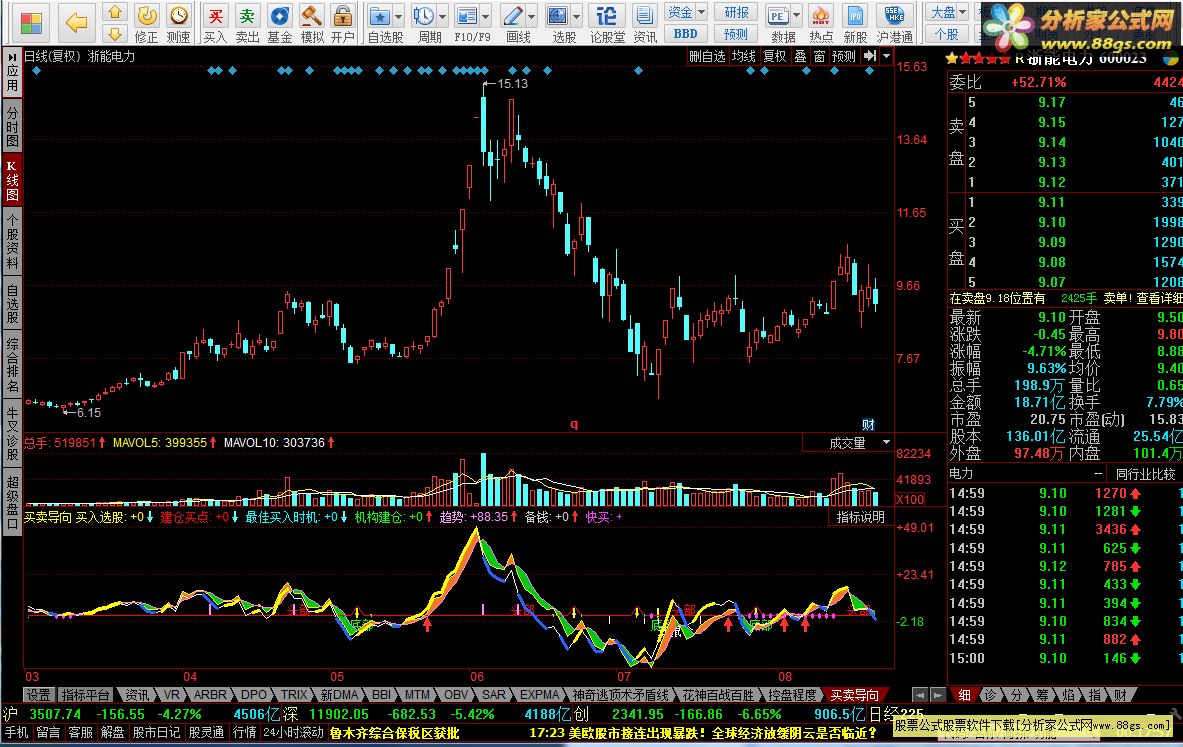Open the 股市日记 stock diary button
This screenshot has width=1183, height=747.
(156, 733)
